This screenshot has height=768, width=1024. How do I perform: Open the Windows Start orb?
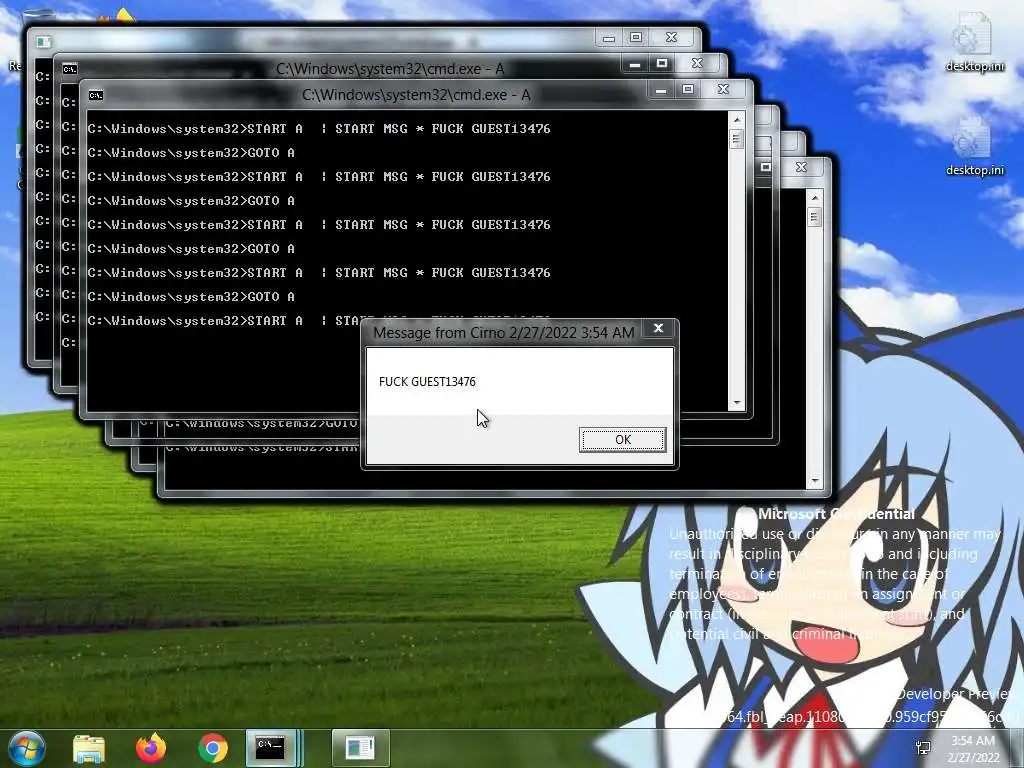coord(27,748)
